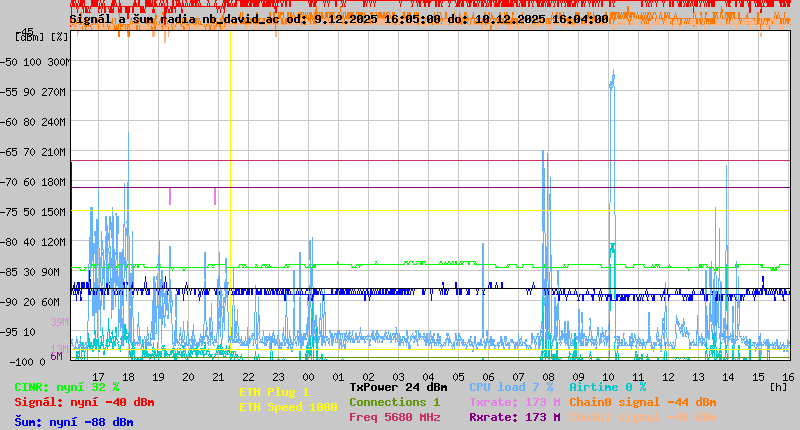The image size is (800, 430).
Task: Click the 'Connections 1' legend label
Action: click(x=394, y=402)
